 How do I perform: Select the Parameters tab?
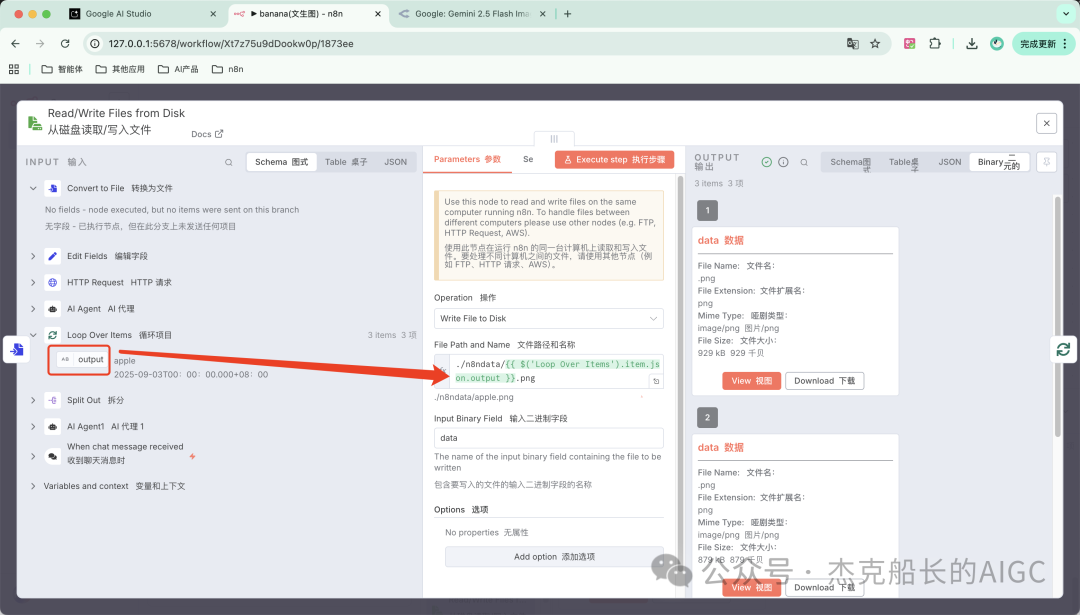pyautogui.click(x=467, y=159)
